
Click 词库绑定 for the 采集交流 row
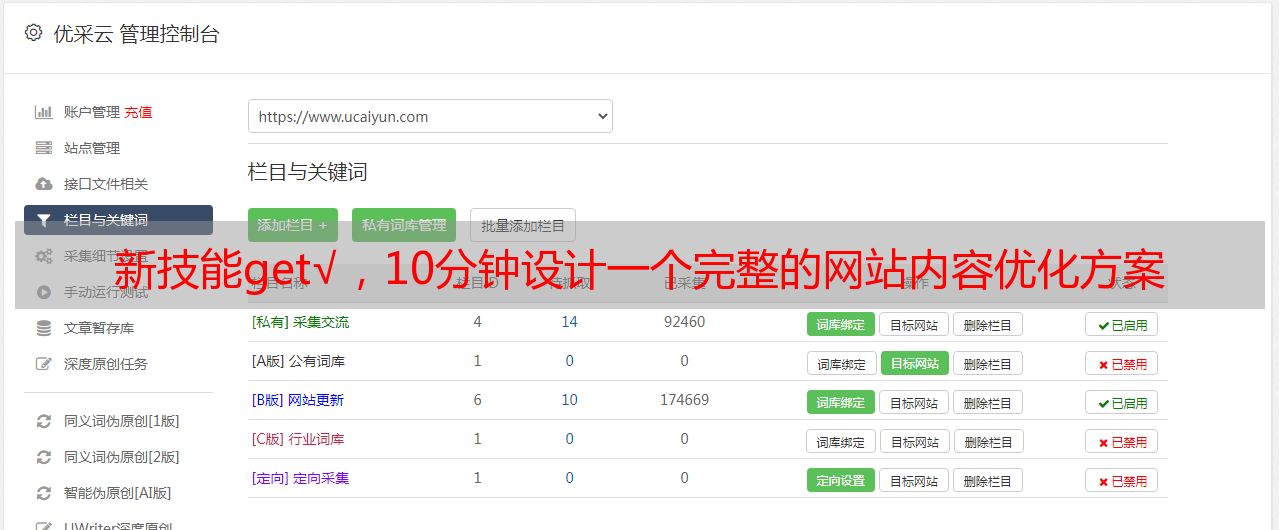(841, 324)
